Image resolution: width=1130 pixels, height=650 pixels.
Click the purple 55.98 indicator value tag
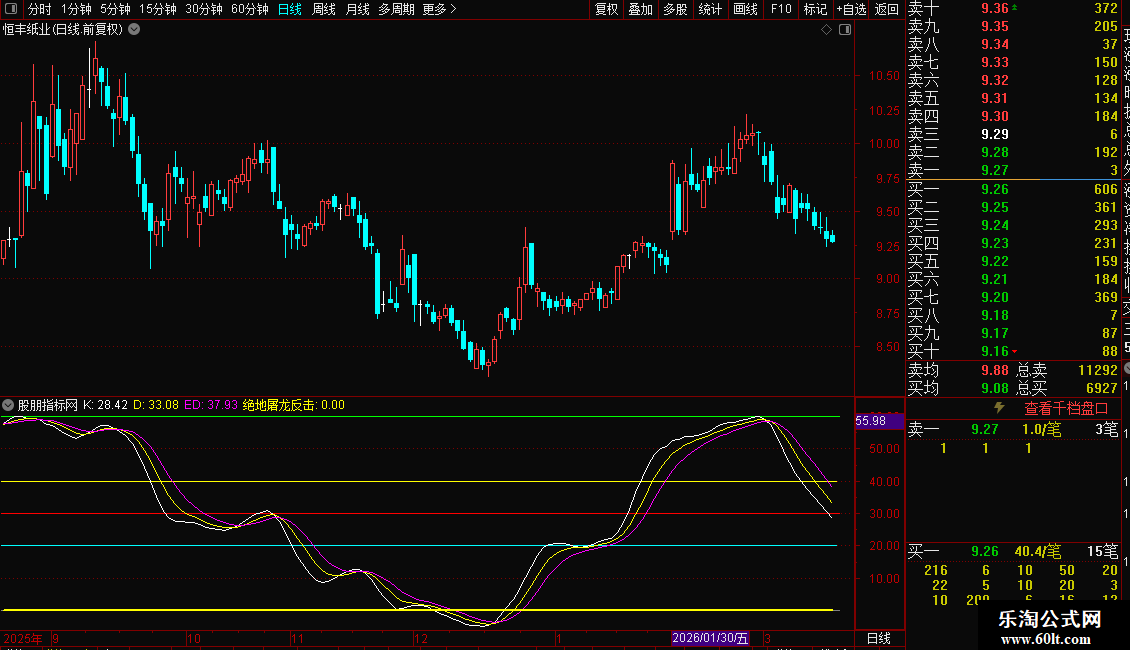tap(871, 421)
